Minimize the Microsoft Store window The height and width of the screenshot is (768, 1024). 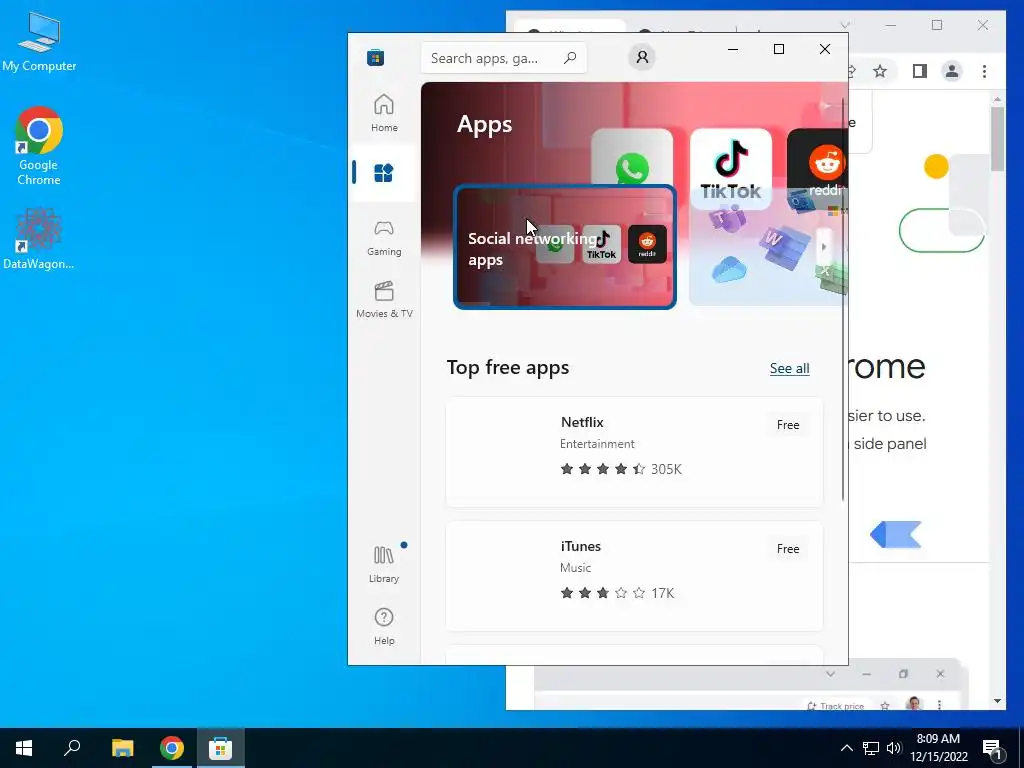[733, 49]
